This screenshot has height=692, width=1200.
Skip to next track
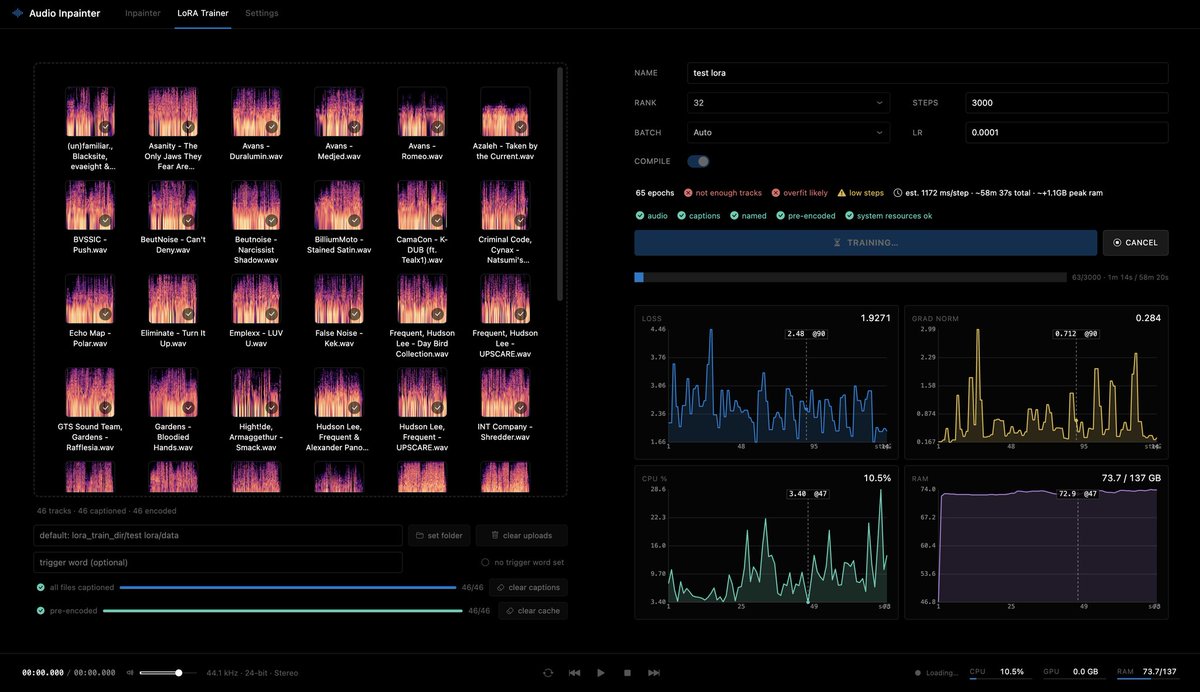pos(654,673)
